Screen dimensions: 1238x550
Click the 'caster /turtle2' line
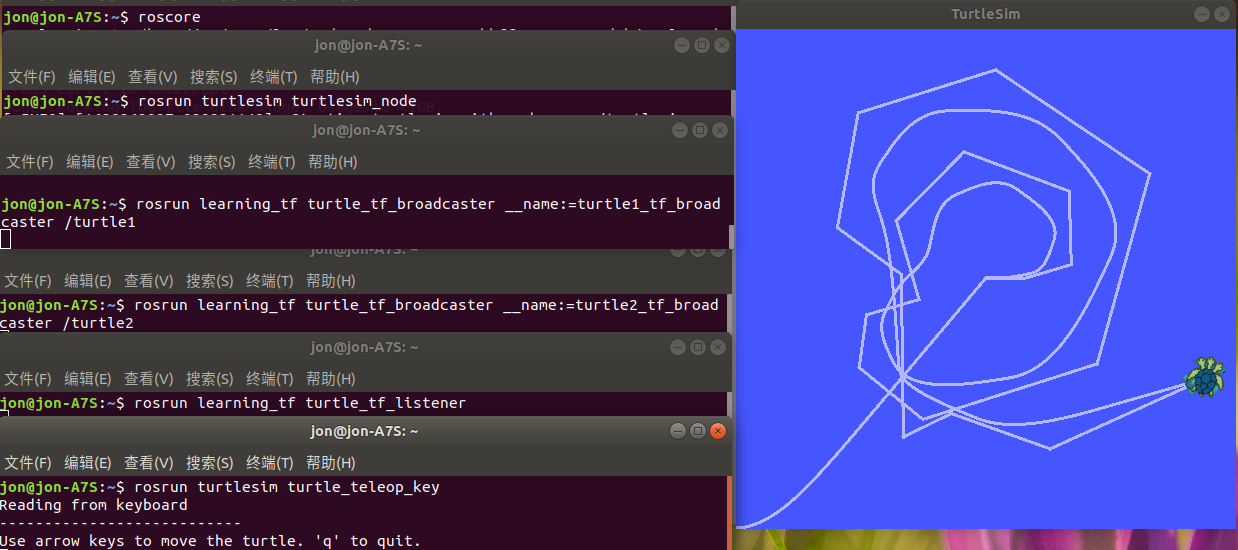(x=67, y=323)
